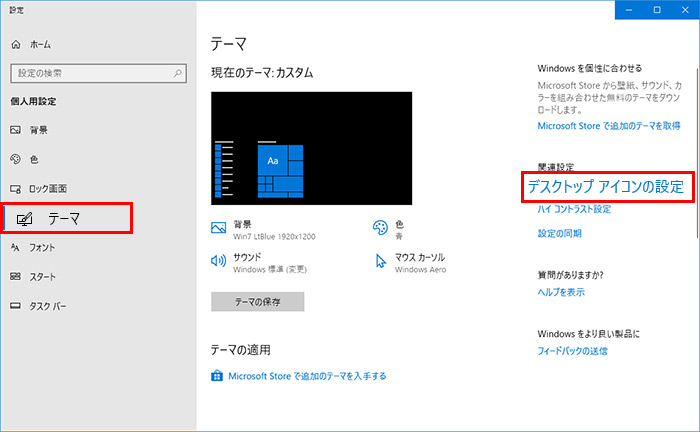Click the current theme preview thumbnail
The image size is (700, 432).
coord(312,148)
